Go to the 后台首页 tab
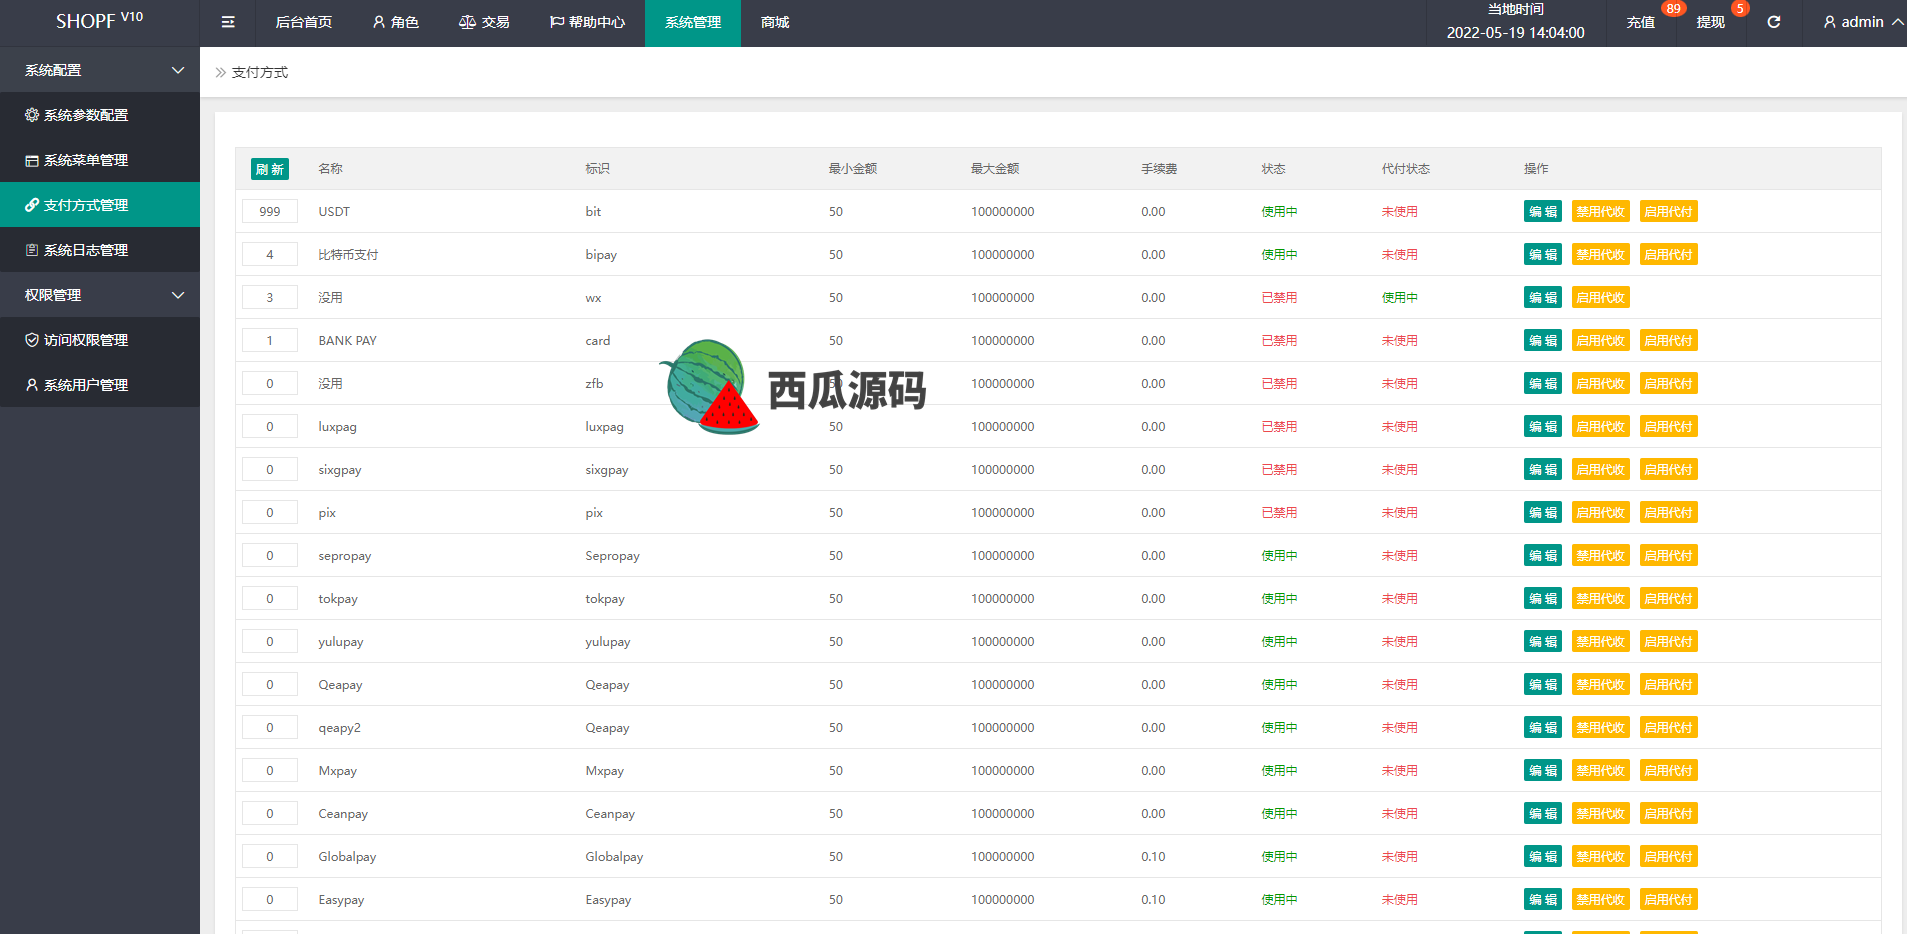The image size is (1907, 934). [303, 22]
